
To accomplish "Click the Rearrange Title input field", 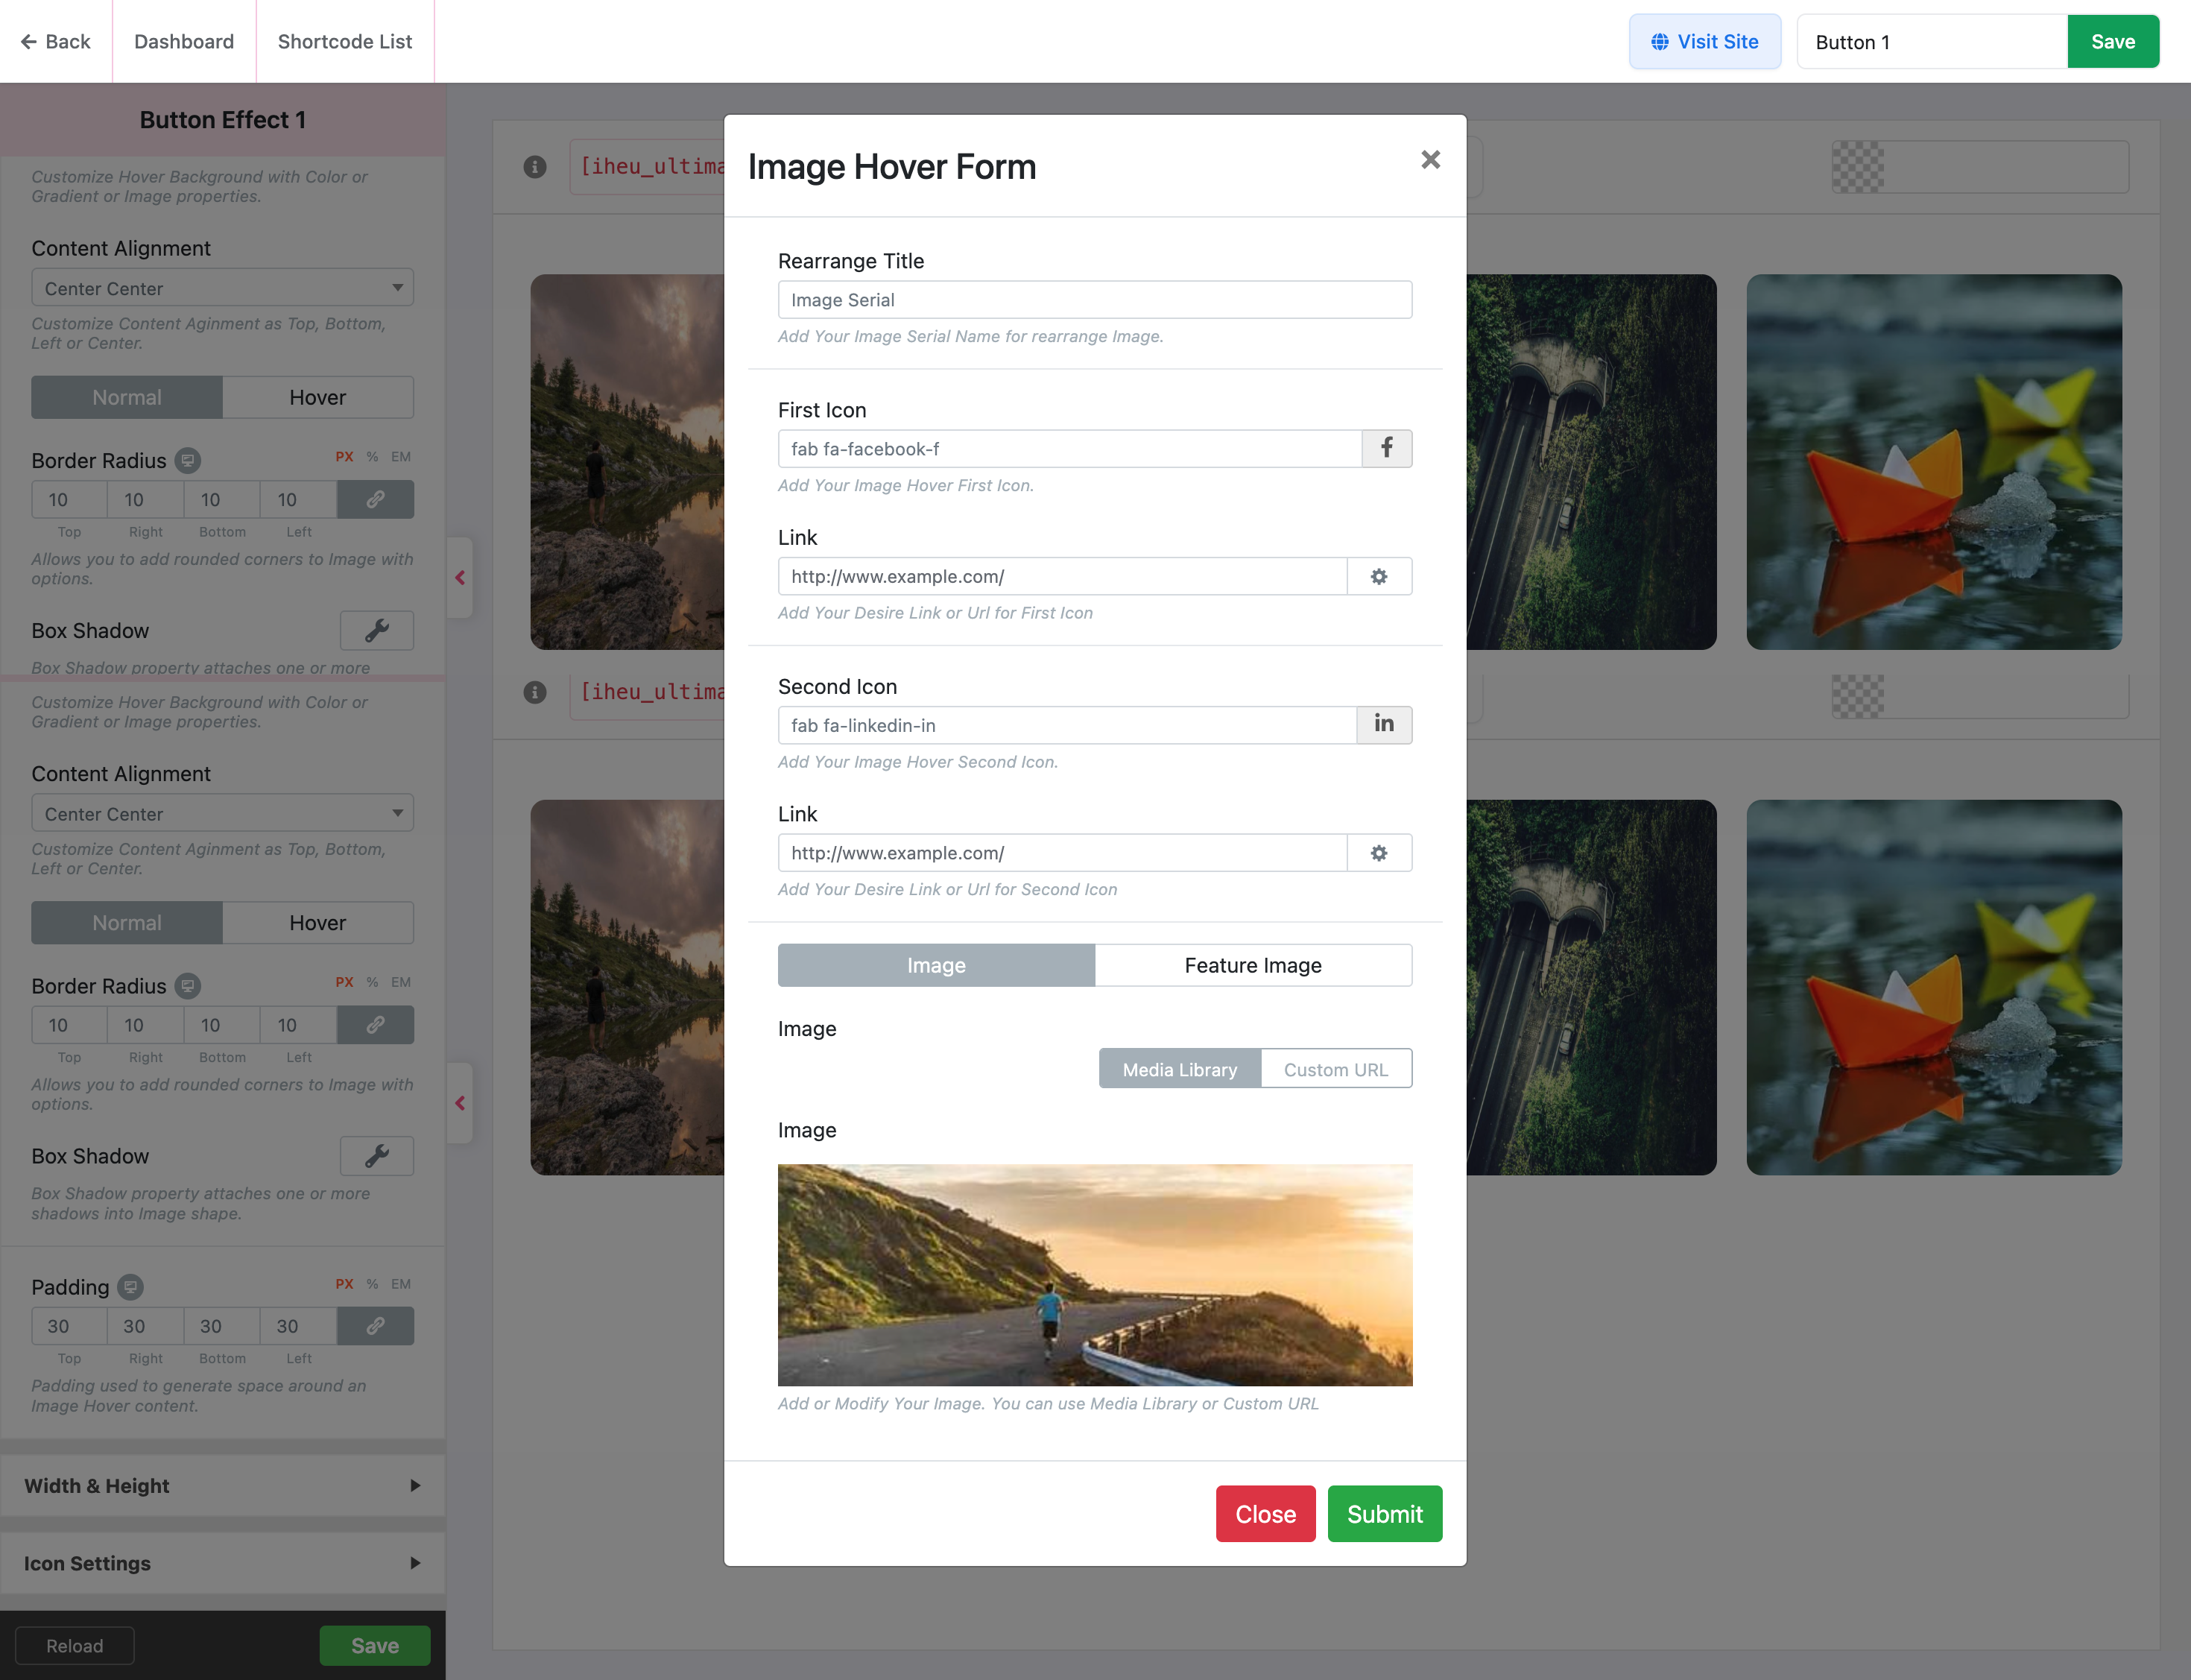I will [1094, 300].
